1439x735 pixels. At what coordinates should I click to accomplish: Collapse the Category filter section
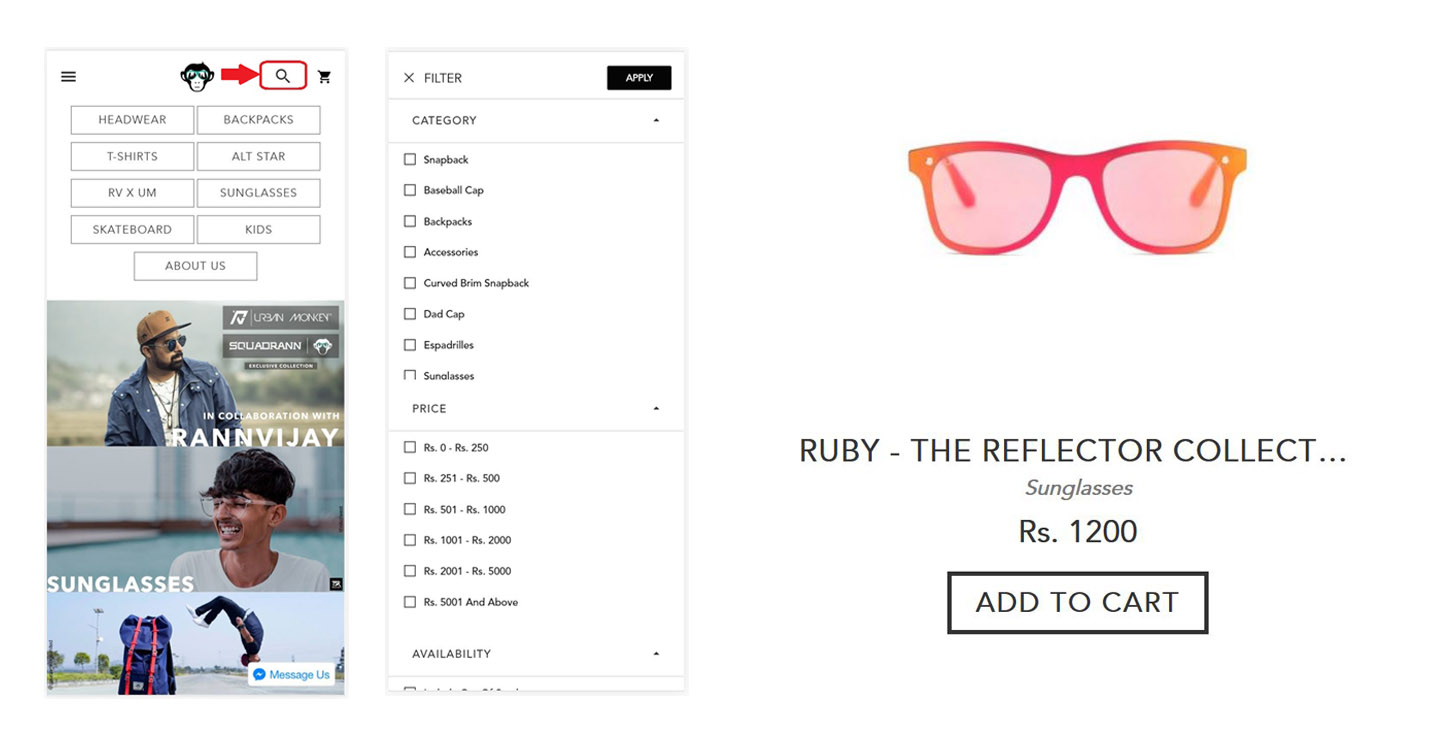pos(656,121)
